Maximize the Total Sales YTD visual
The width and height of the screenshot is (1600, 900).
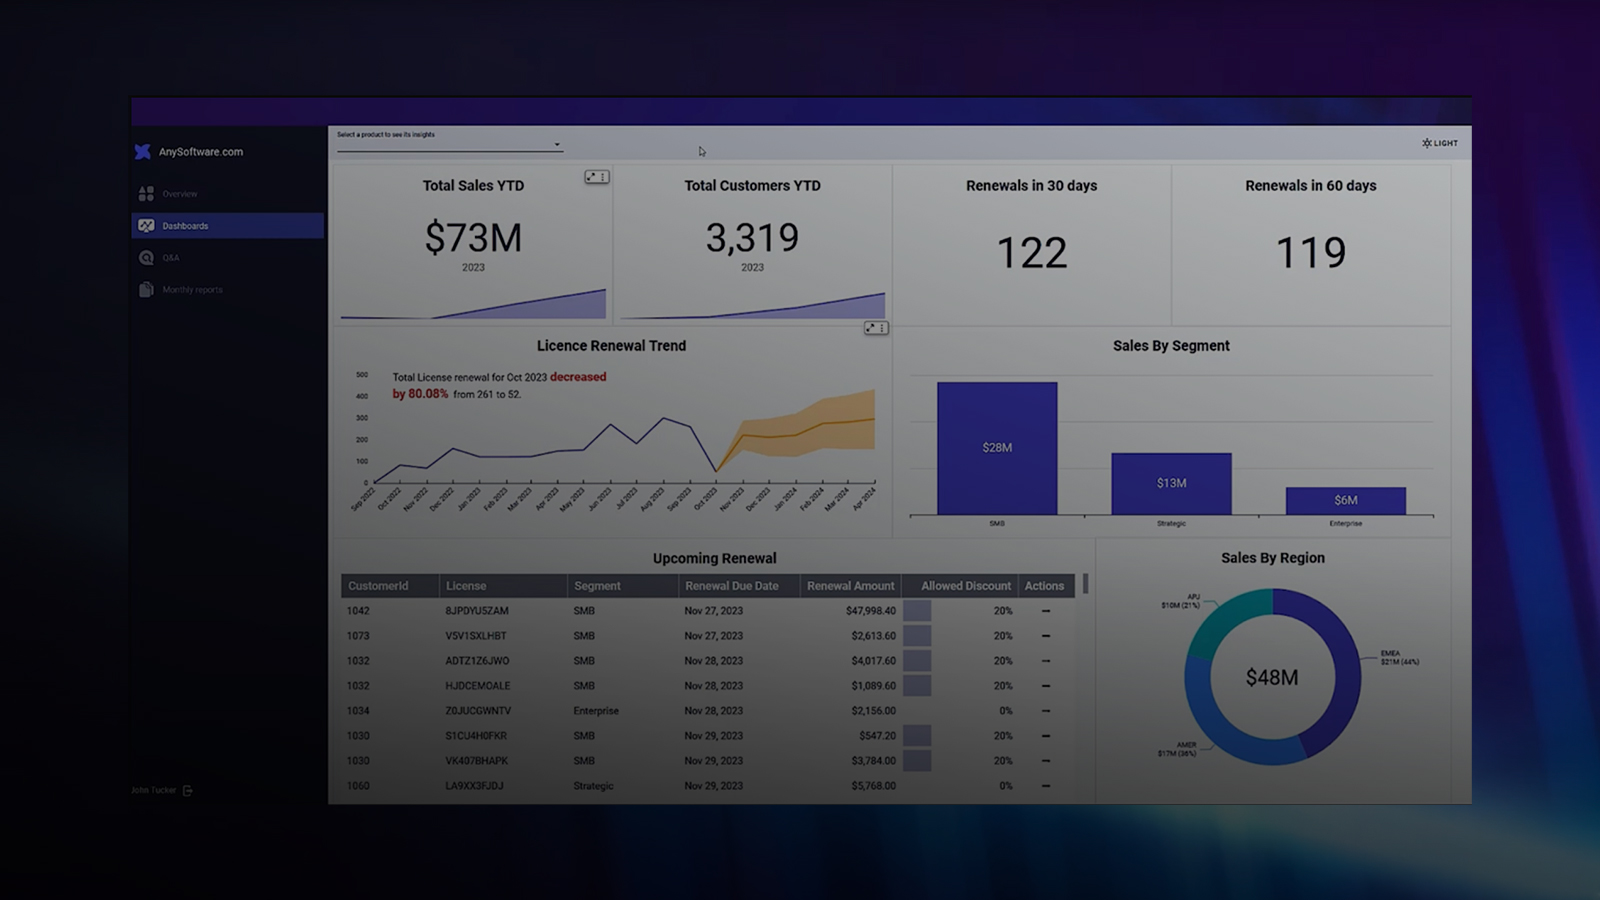click(x=591, y=177)
